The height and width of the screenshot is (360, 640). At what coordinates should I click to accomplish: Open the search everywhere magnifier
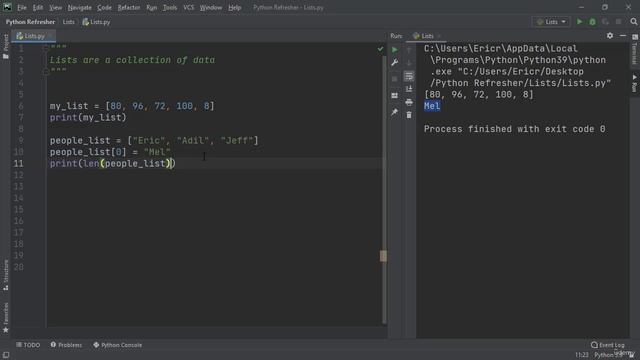[x=633, y=22]
